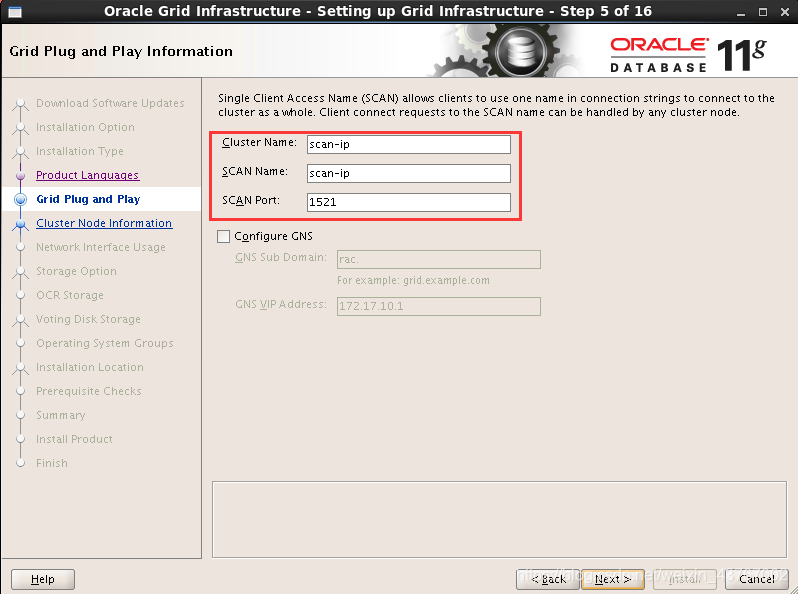The image size is (798, 594).
Task: Click the SCAN Port label
Action: [x=251, y=201]
